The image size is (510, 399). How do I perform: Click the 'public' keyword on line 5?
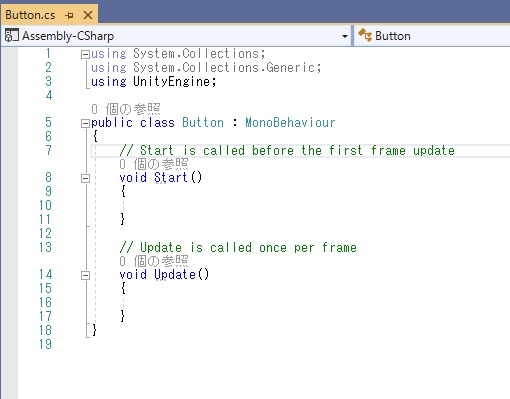112,123
